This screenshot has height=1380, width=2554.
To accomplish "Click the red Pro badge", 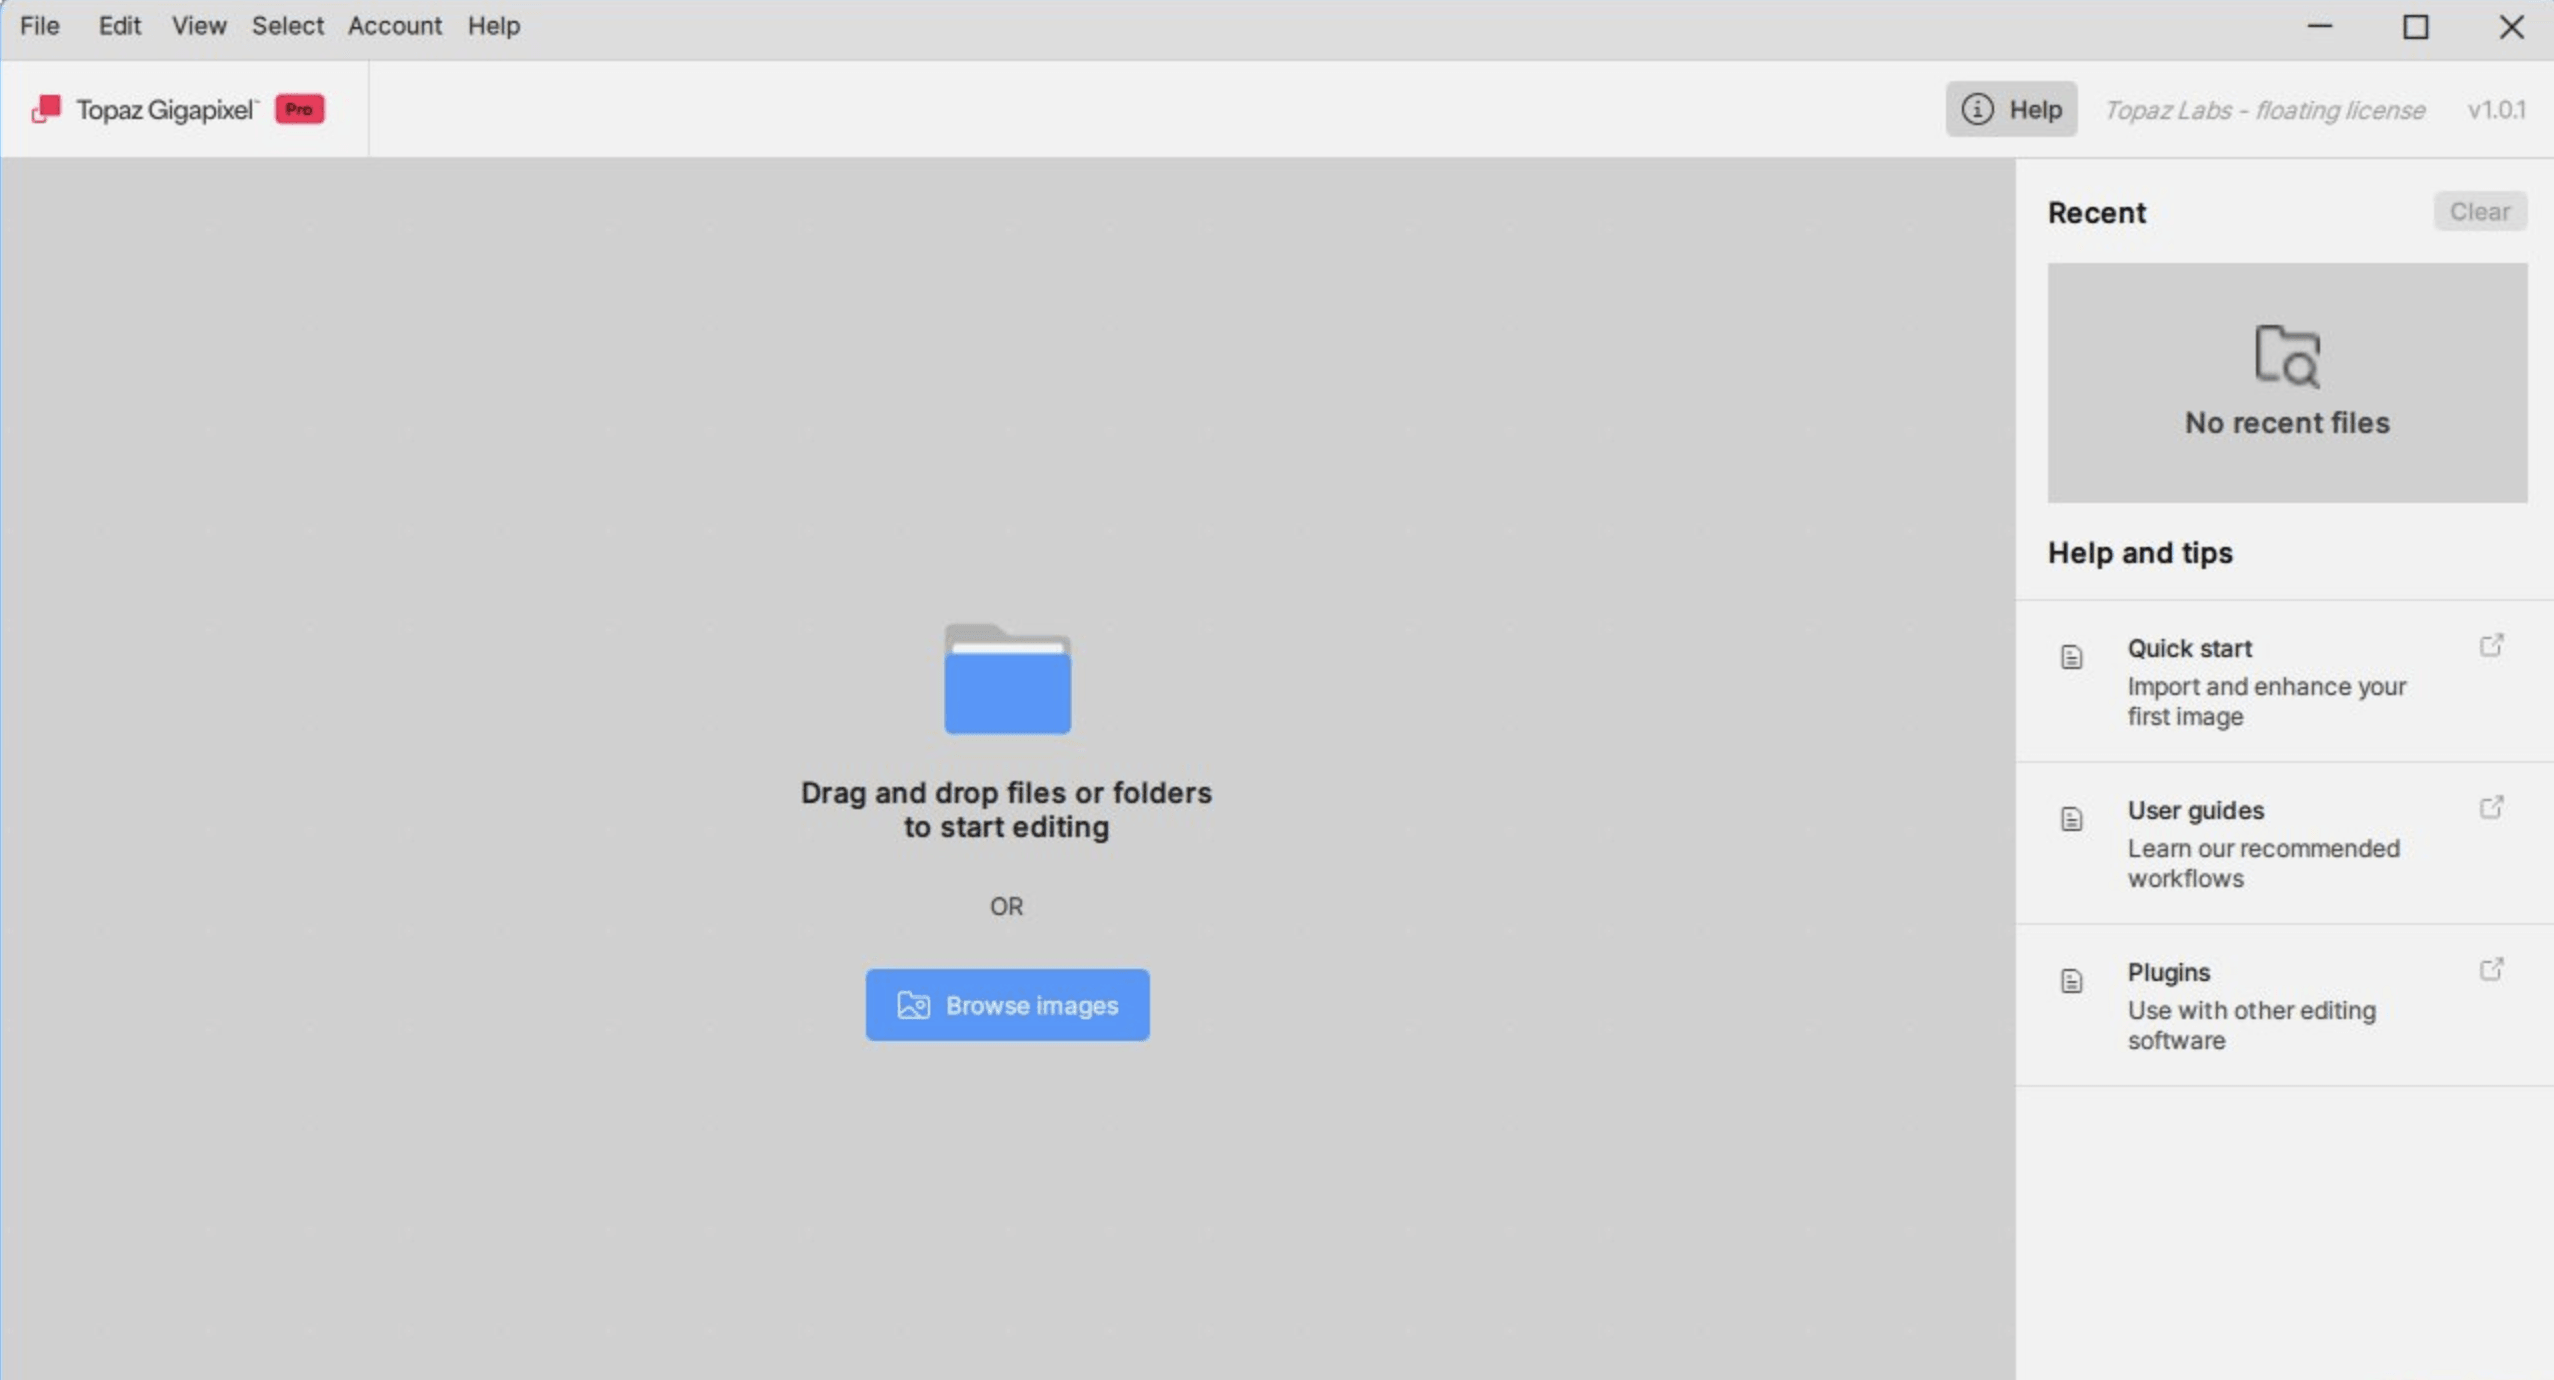I will 299,108.
